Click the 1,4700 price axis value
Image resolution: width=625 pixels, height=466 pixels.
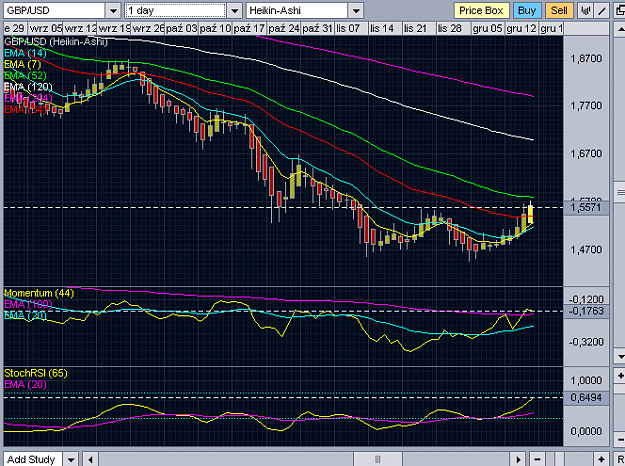(586, 250)
